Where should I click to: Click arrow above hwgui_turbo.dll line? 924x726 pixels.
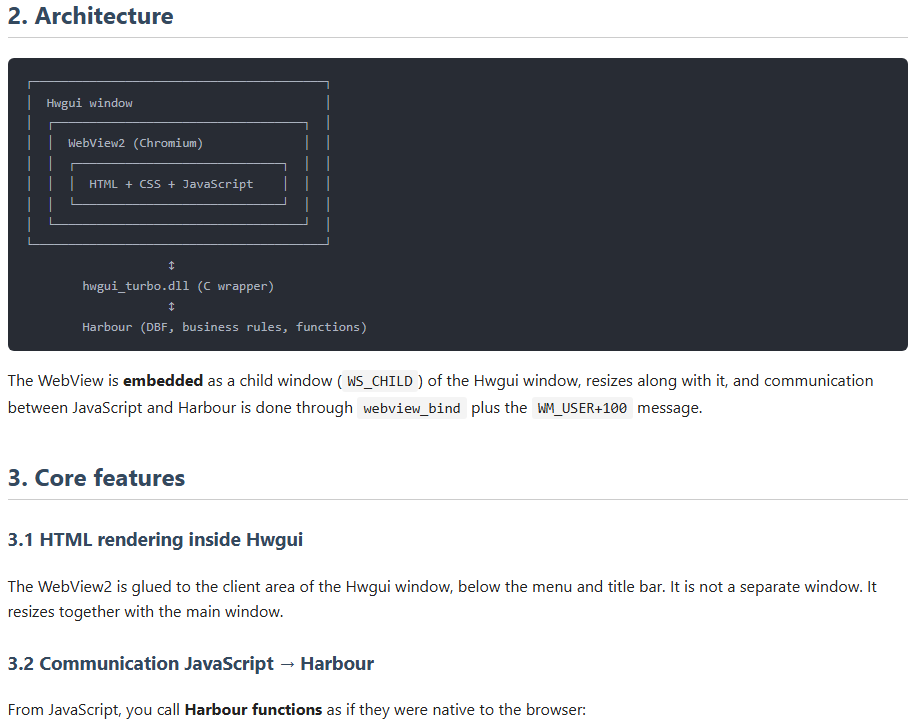tap(171, 266)
